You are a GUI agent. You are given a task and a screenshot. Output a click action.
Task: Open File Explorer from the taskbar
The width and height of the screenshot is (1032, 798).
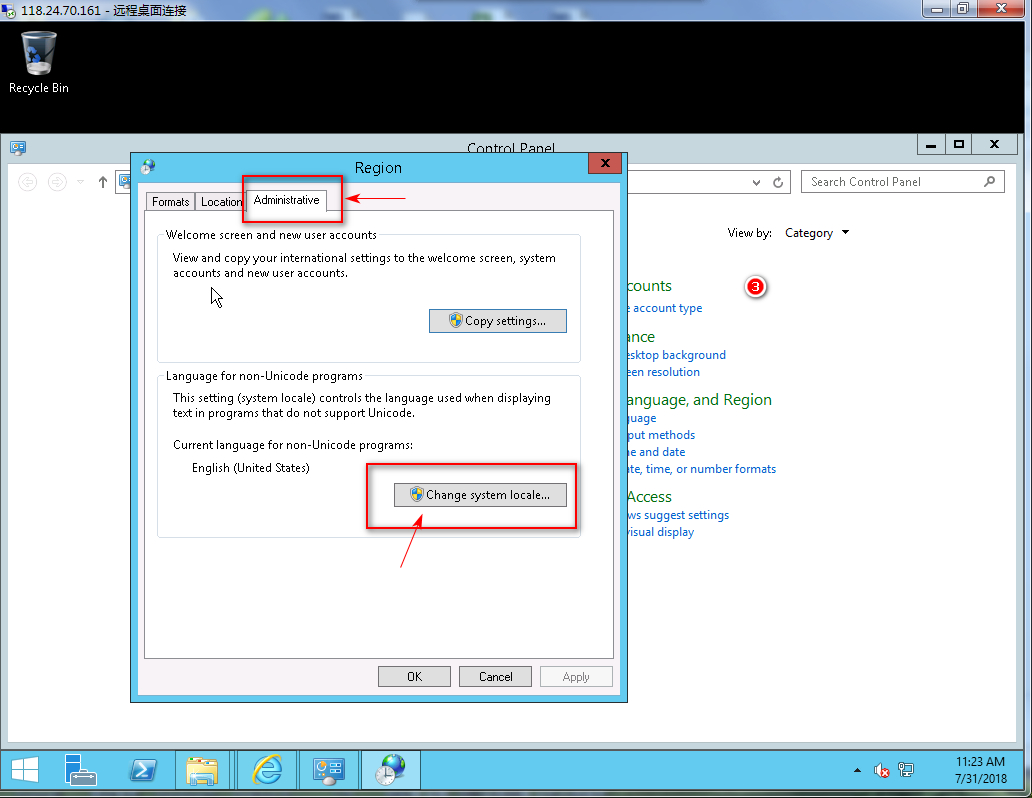[203, 769]
